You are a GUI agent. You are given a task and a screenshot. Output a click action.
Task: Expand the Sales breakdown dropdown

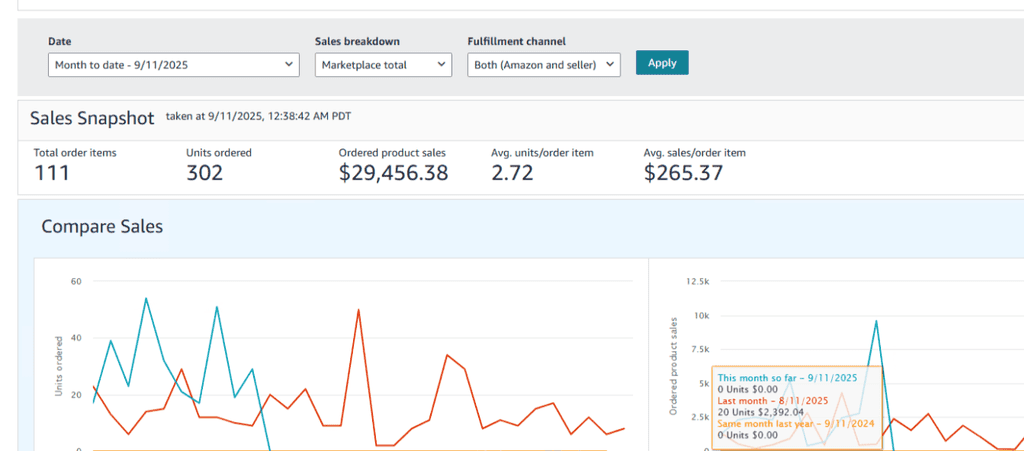coord(384,65)
